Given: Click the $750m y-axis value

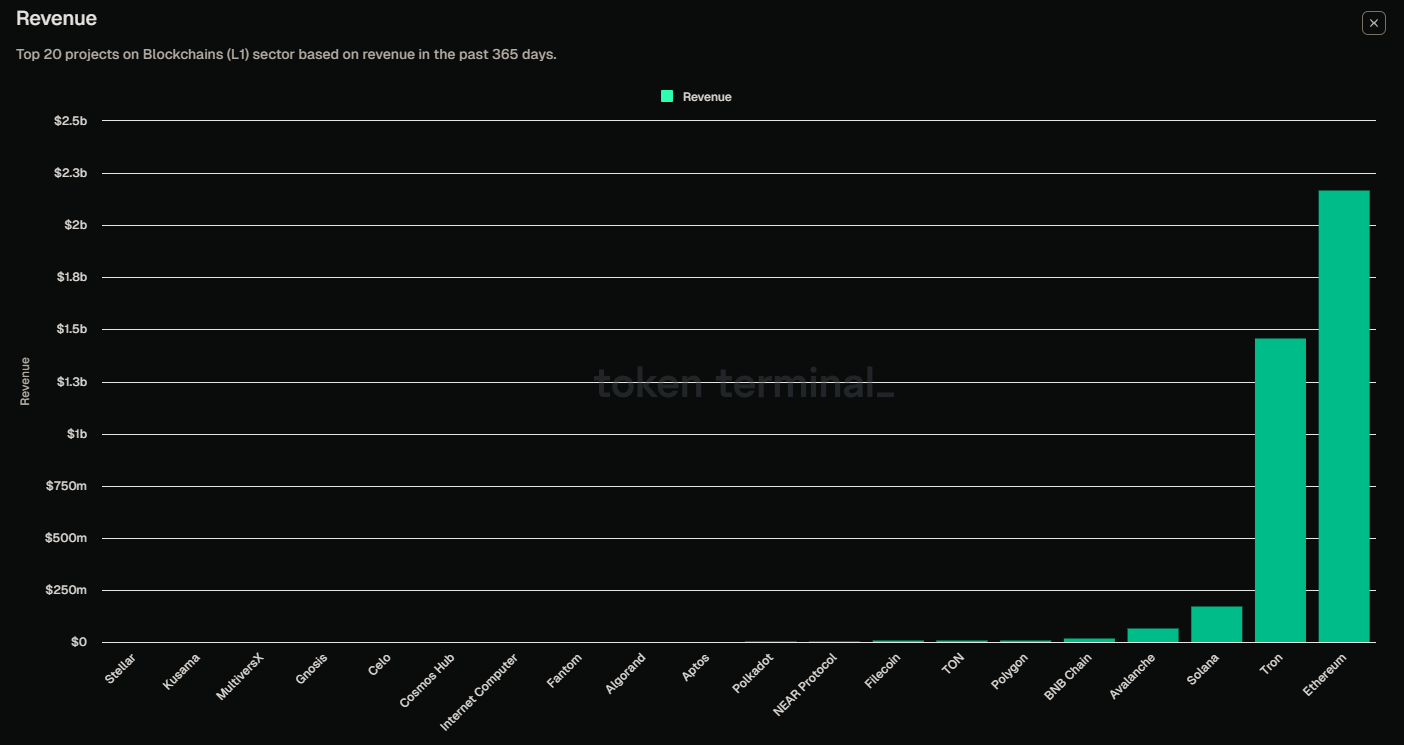Looking at the screenshot, I should coord(68,486).
